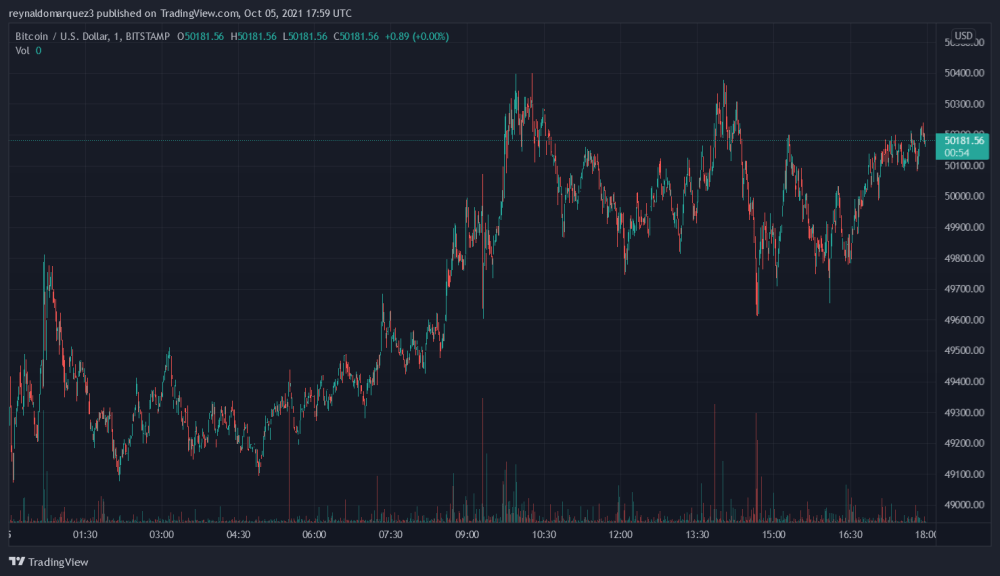Click the 12:00 time axis label
The image size is (1000, 576).
620,535
